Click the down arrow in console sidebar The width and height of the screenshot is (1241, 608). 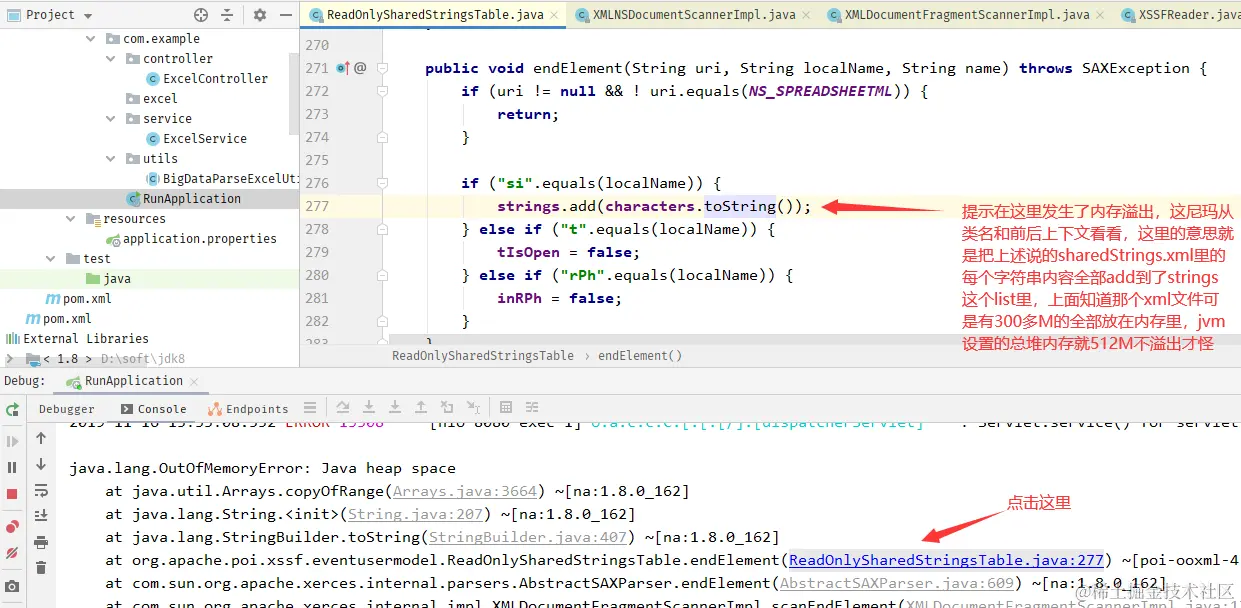[41, 464]
